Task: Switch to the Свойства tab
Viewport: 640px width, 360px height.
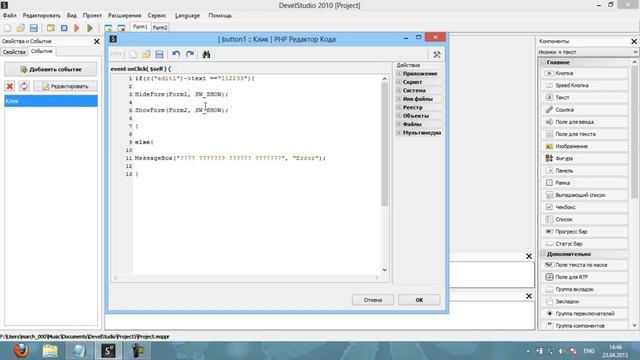Action: 14,52
